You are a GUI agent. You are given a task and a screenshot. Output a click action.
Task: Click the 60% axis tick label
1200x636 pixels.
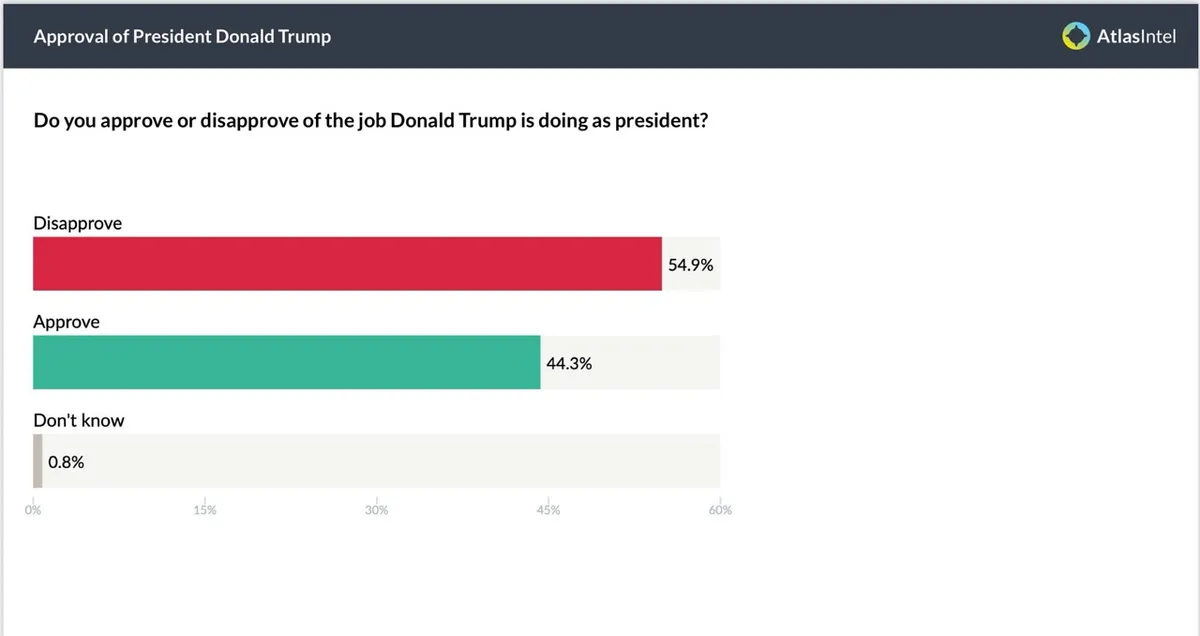click(720, 510)
